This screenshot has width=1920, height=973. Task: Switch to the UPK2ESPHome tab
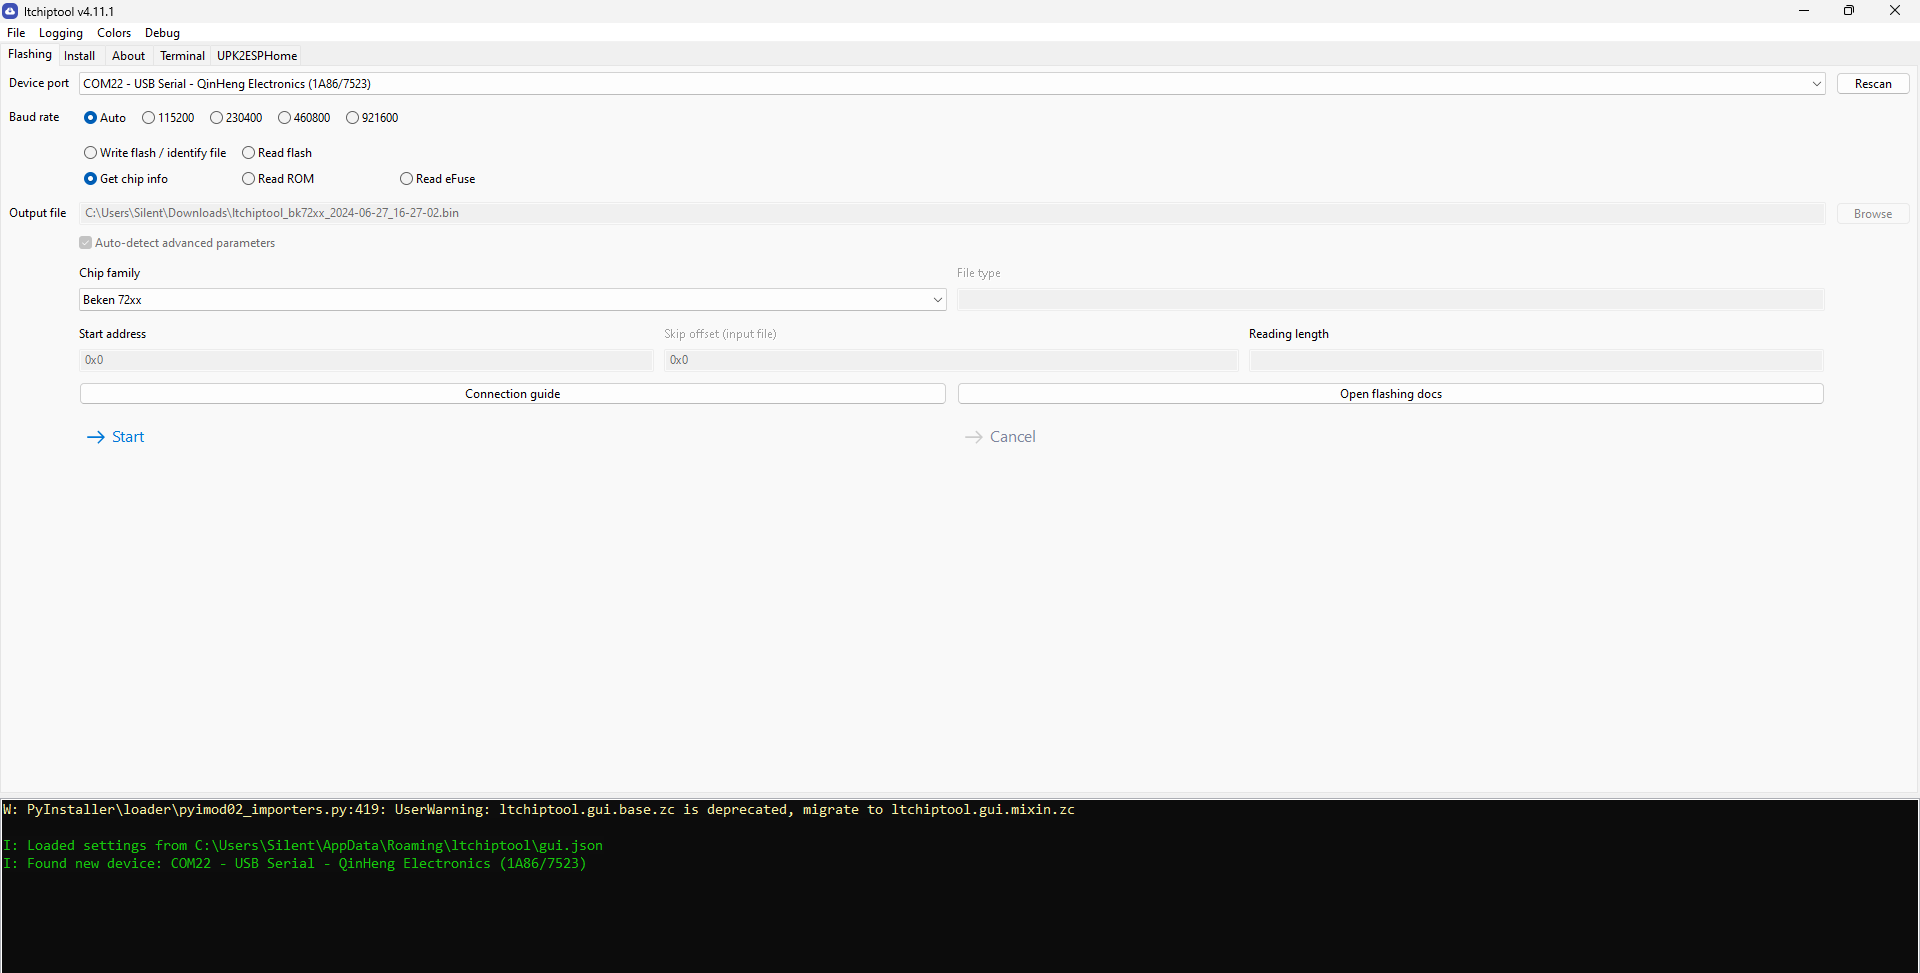pyautogui.click(x=257, y=56)
